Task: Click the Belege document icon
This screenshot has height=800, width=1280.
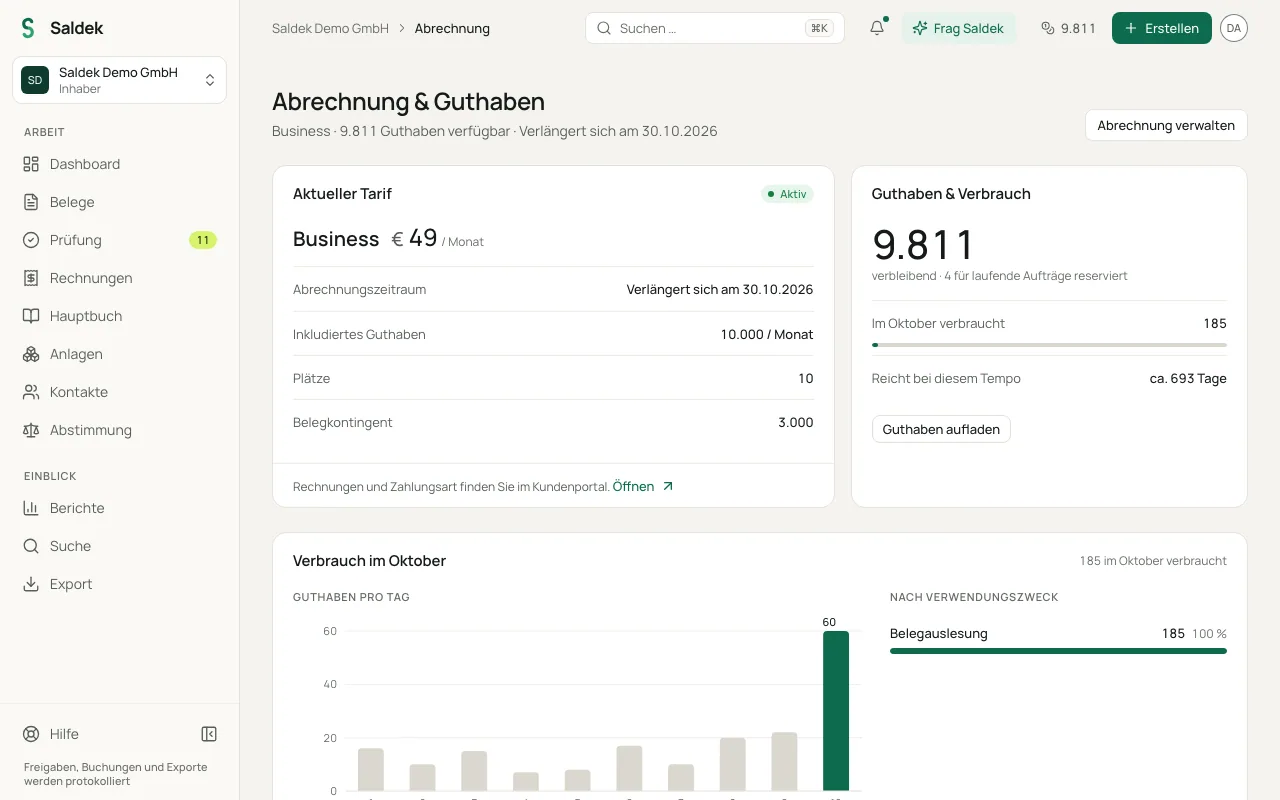Action: (x=31, y=202)
